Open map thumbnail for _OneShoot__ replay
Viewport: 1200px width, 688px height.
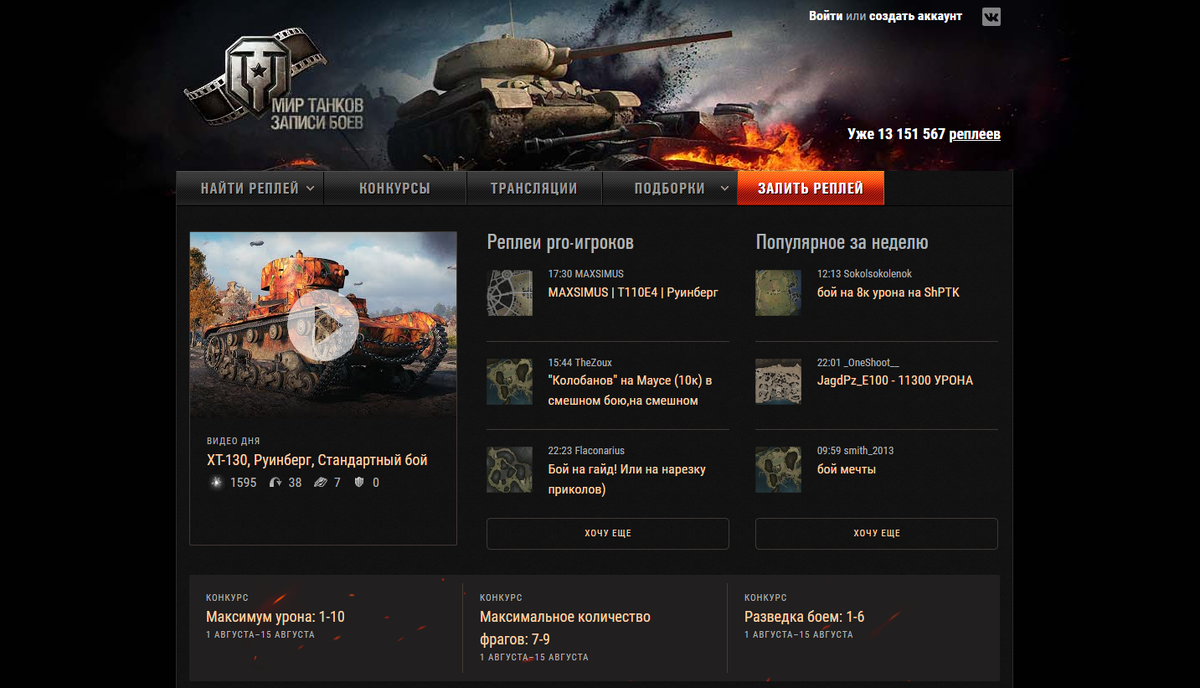[778, 381]
